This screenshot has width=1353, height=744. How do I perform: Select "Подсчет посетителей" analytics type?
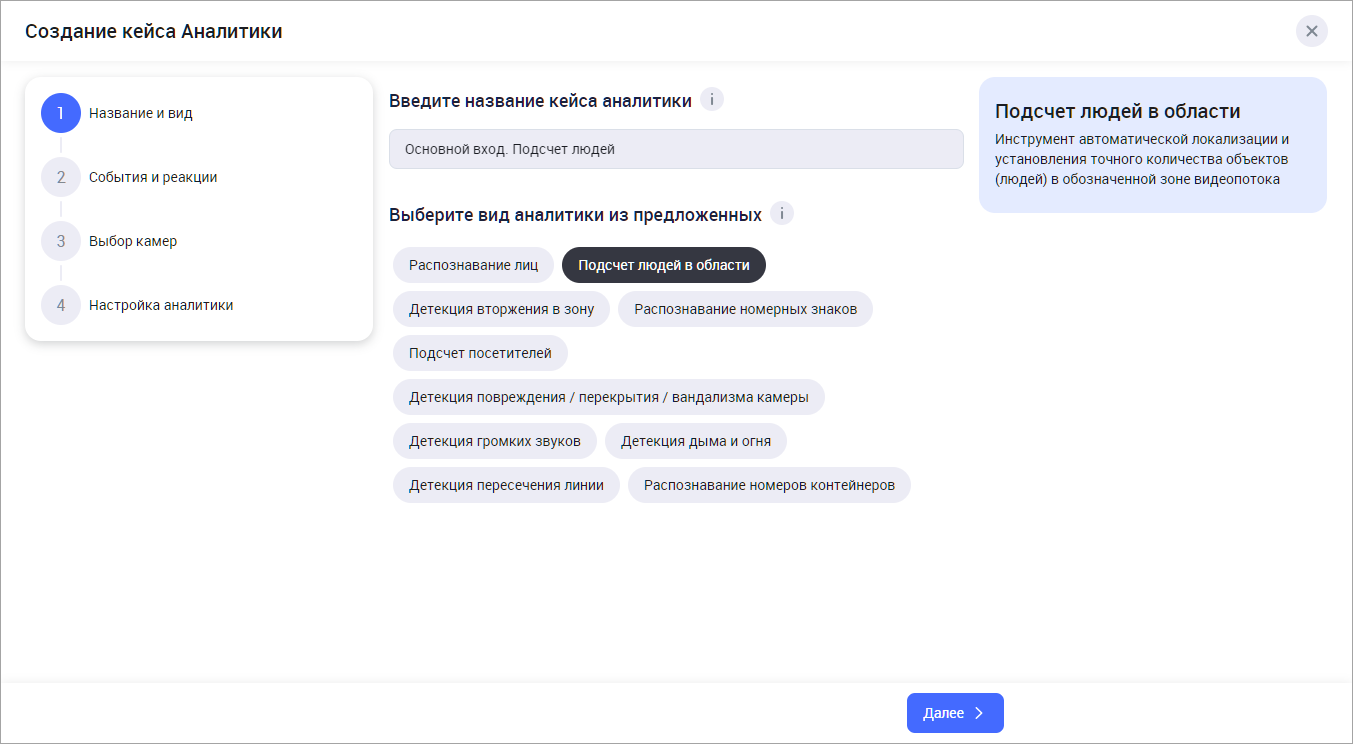[480, 353]
